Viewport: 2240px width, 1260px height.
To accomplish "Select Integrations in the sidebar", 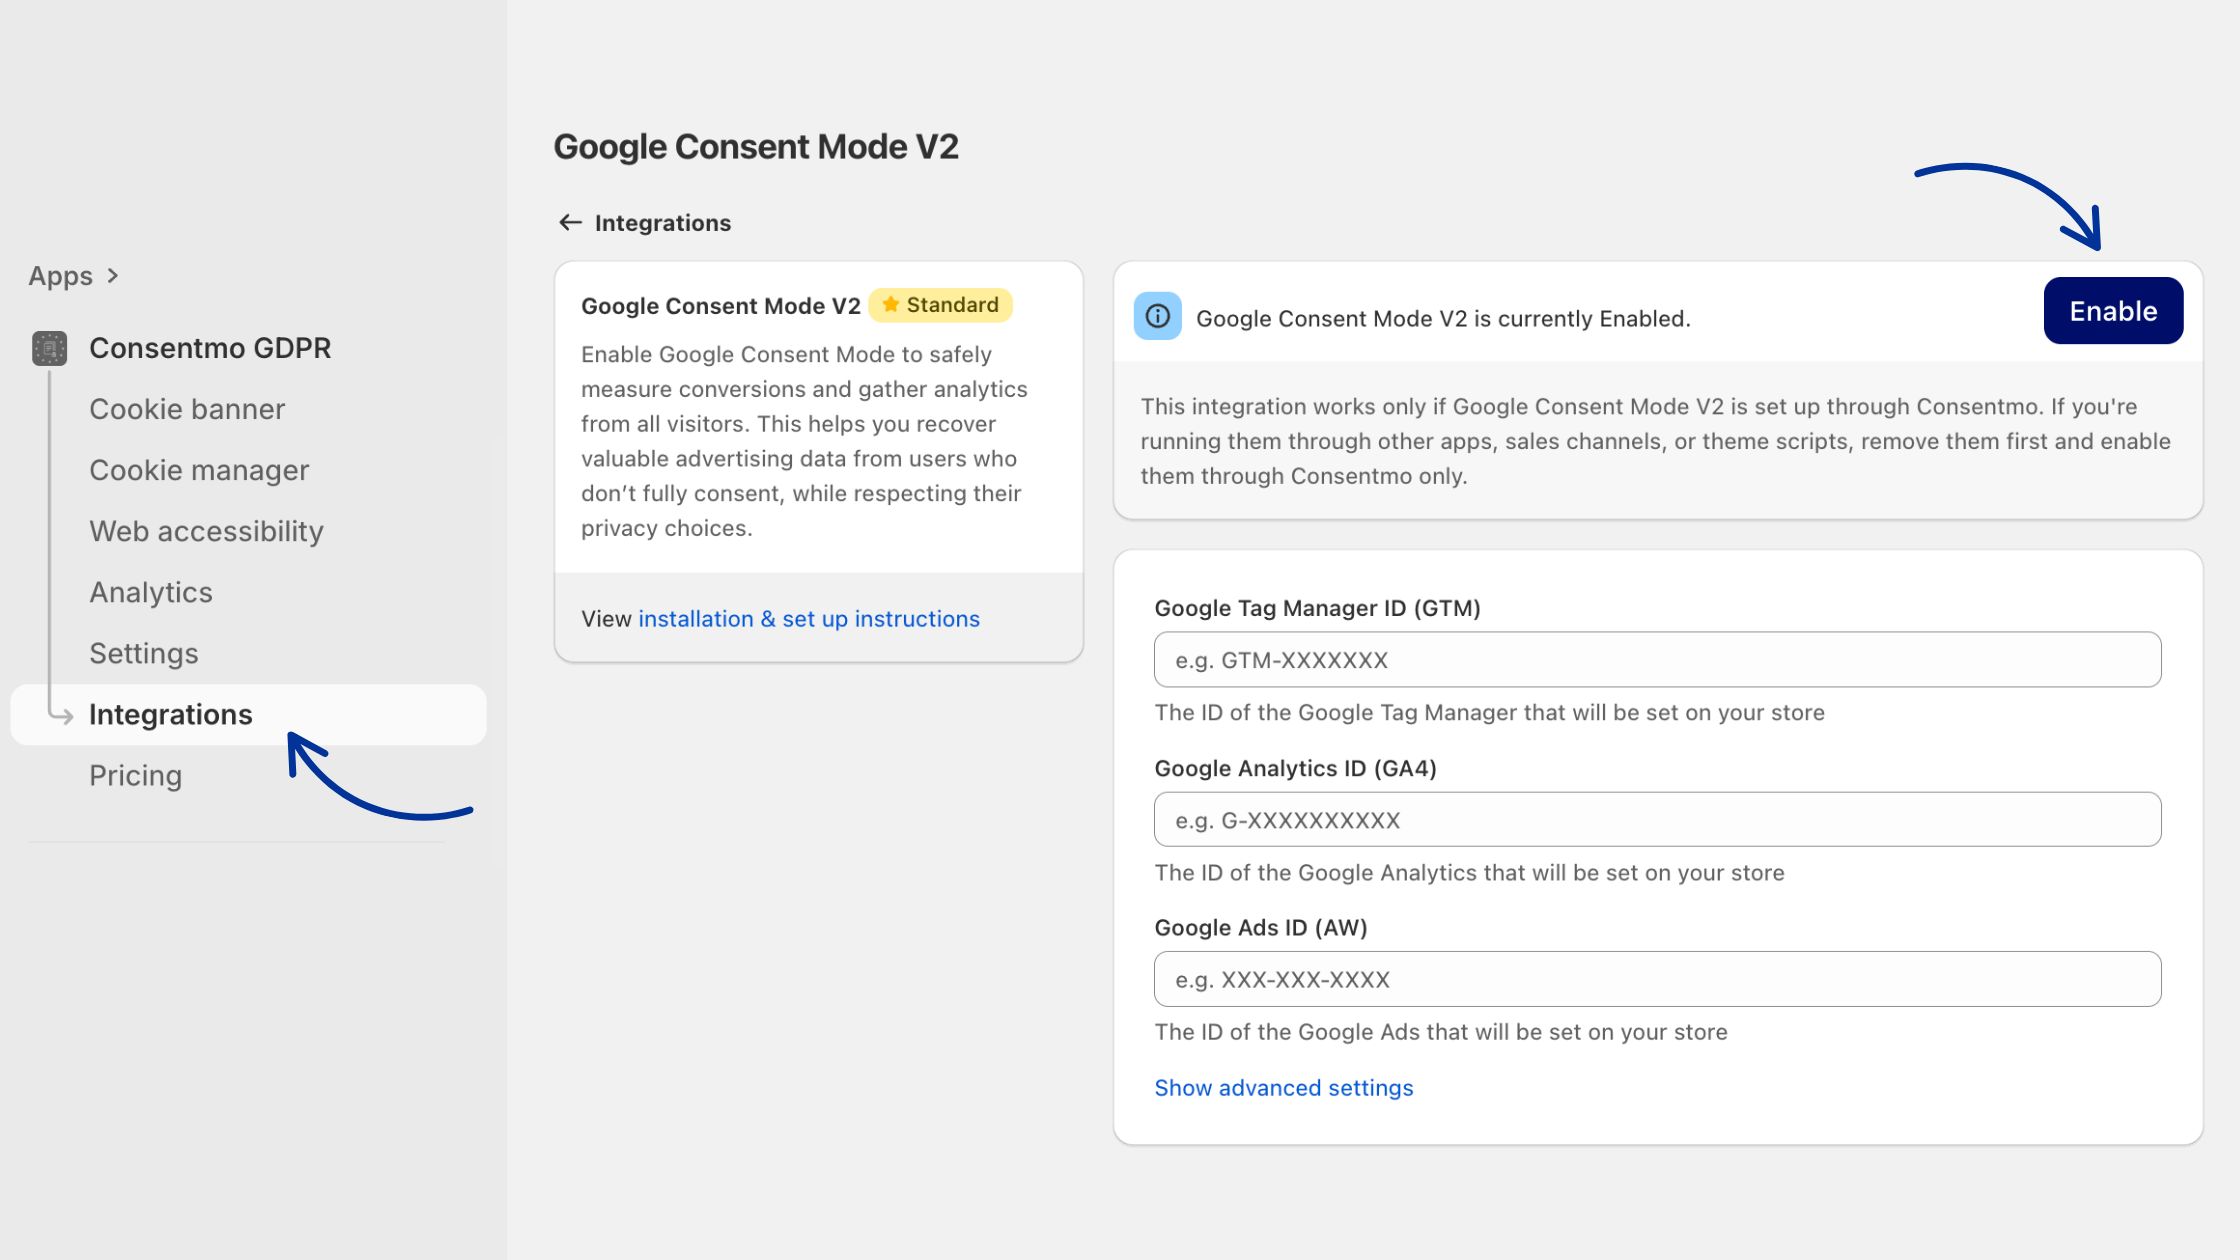I will [171, 714].
